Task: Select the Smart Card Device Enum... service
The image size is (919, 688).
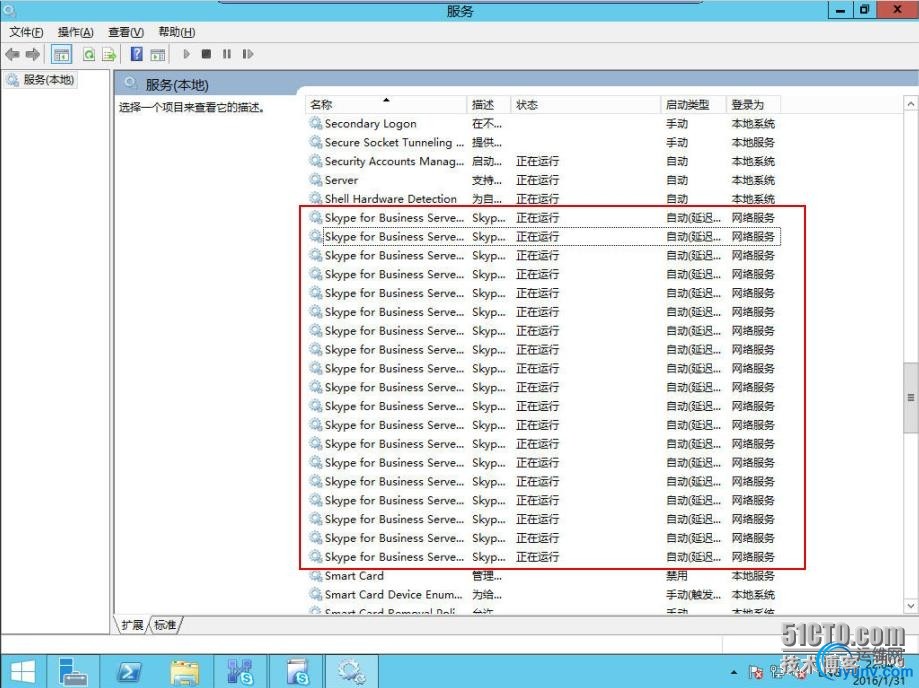Action: point(544,595)
